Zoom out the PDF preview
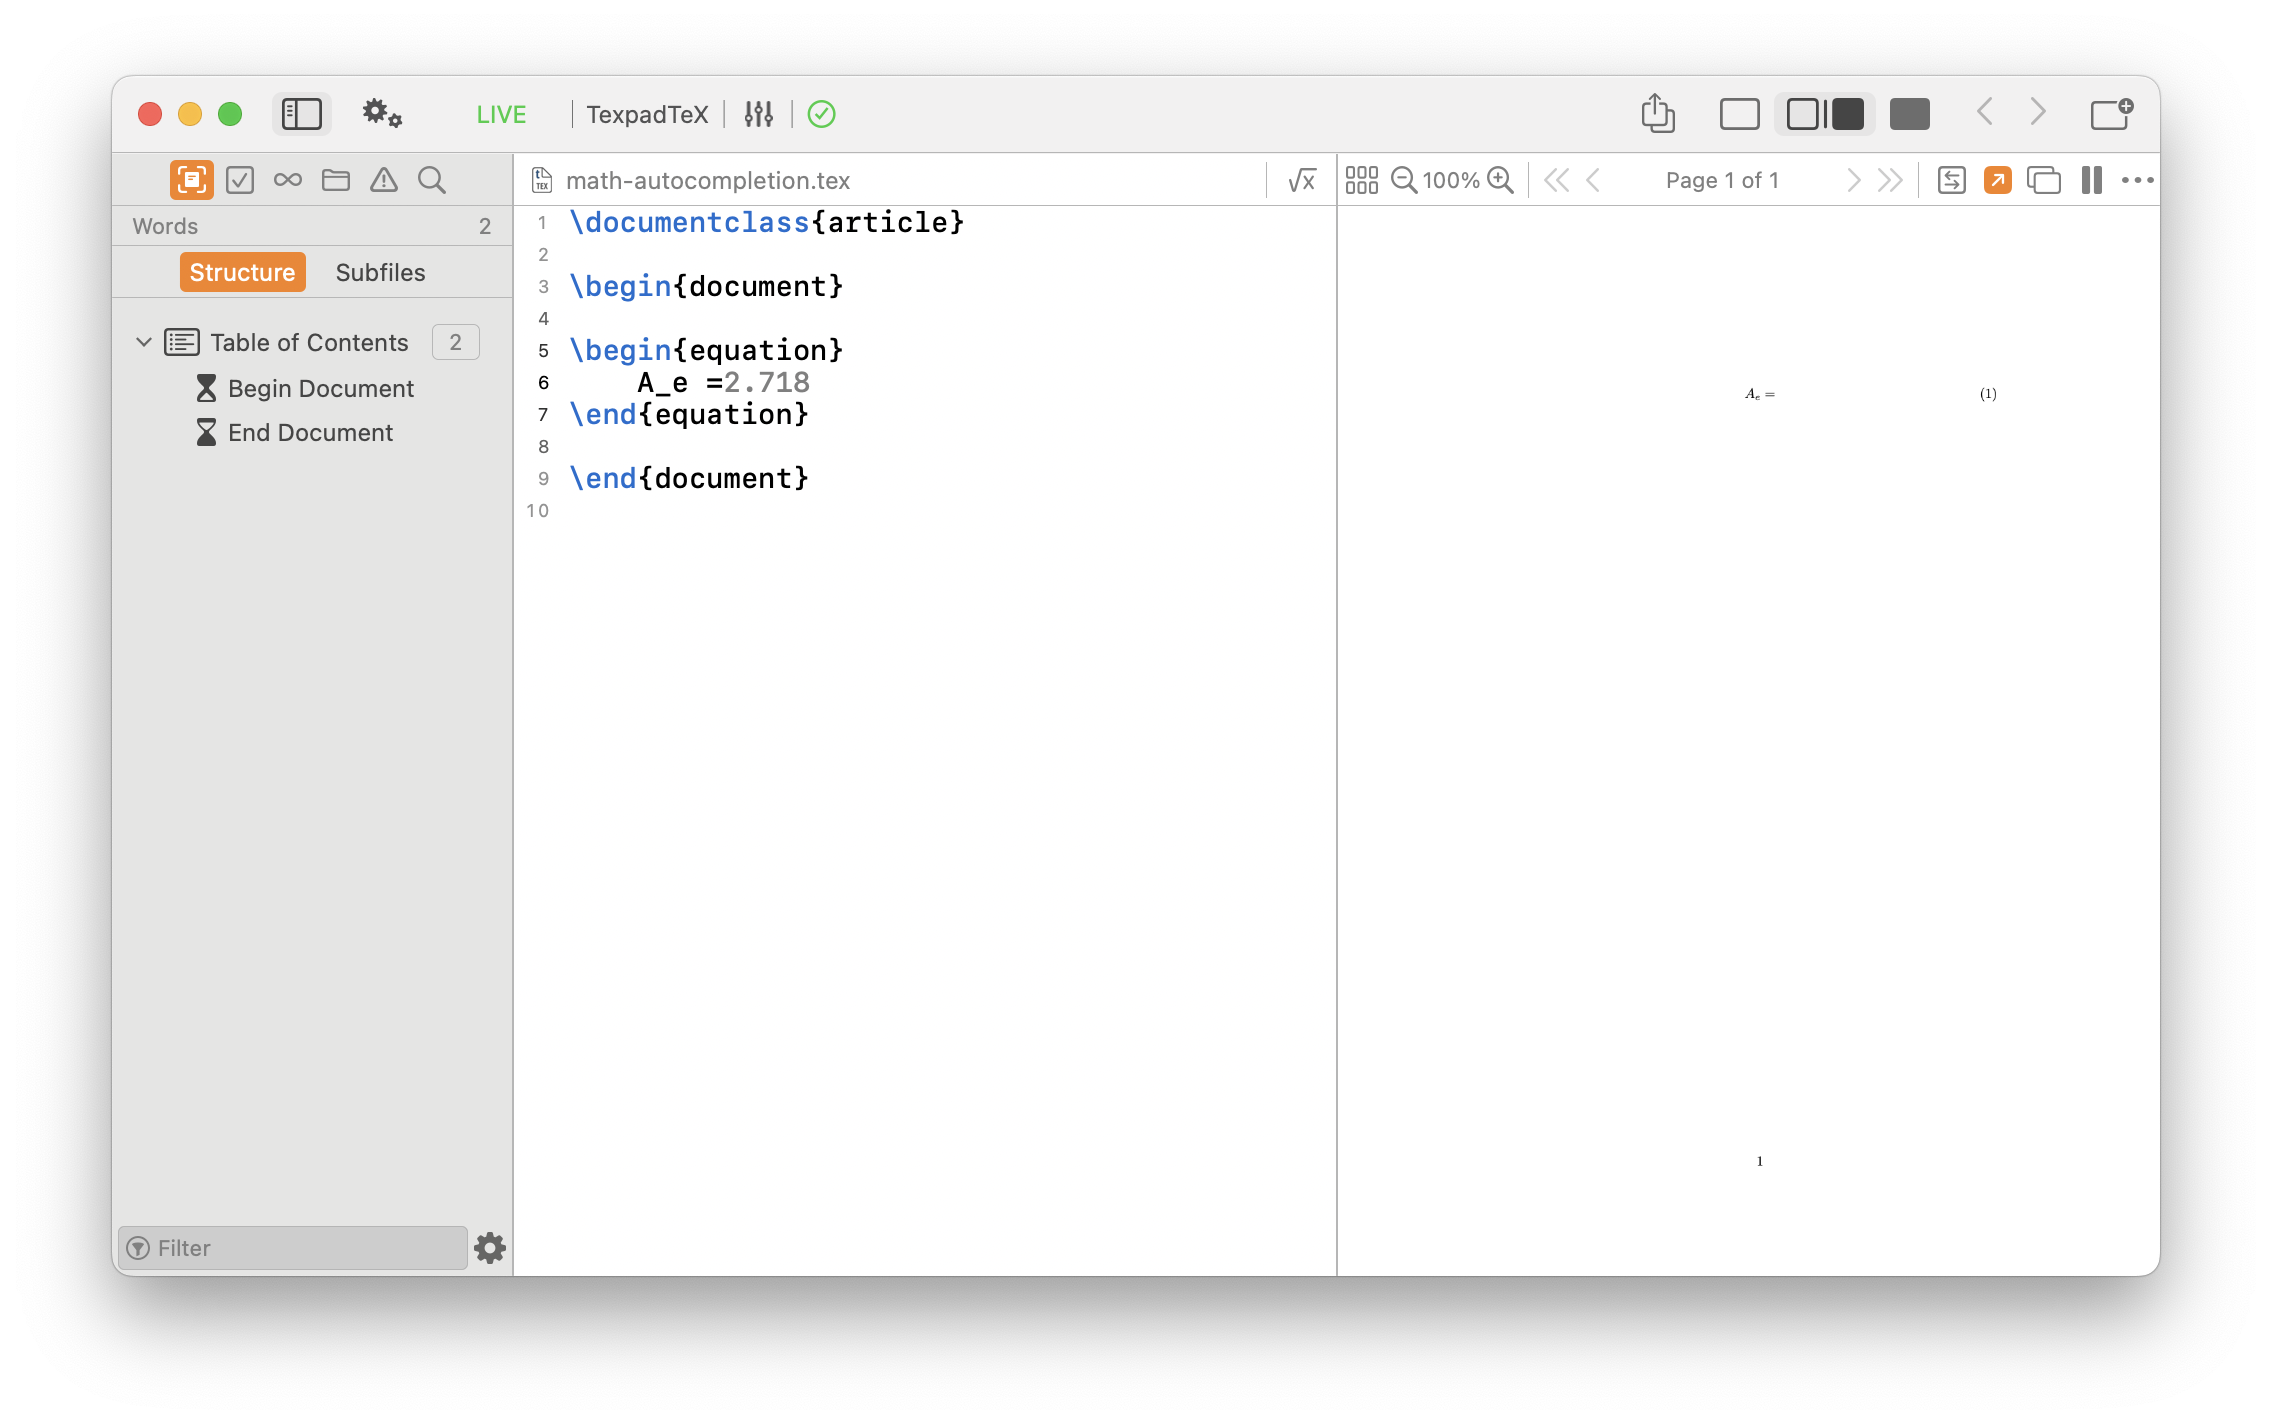The width and height of the screenshot is (2272, 1424). tap(1404, 180)
